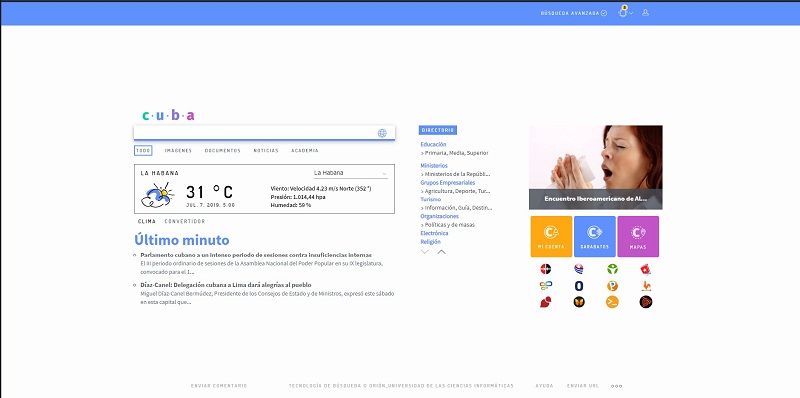Toggle the Búsqueda Avanzada check circle

(x=604, y=13)
